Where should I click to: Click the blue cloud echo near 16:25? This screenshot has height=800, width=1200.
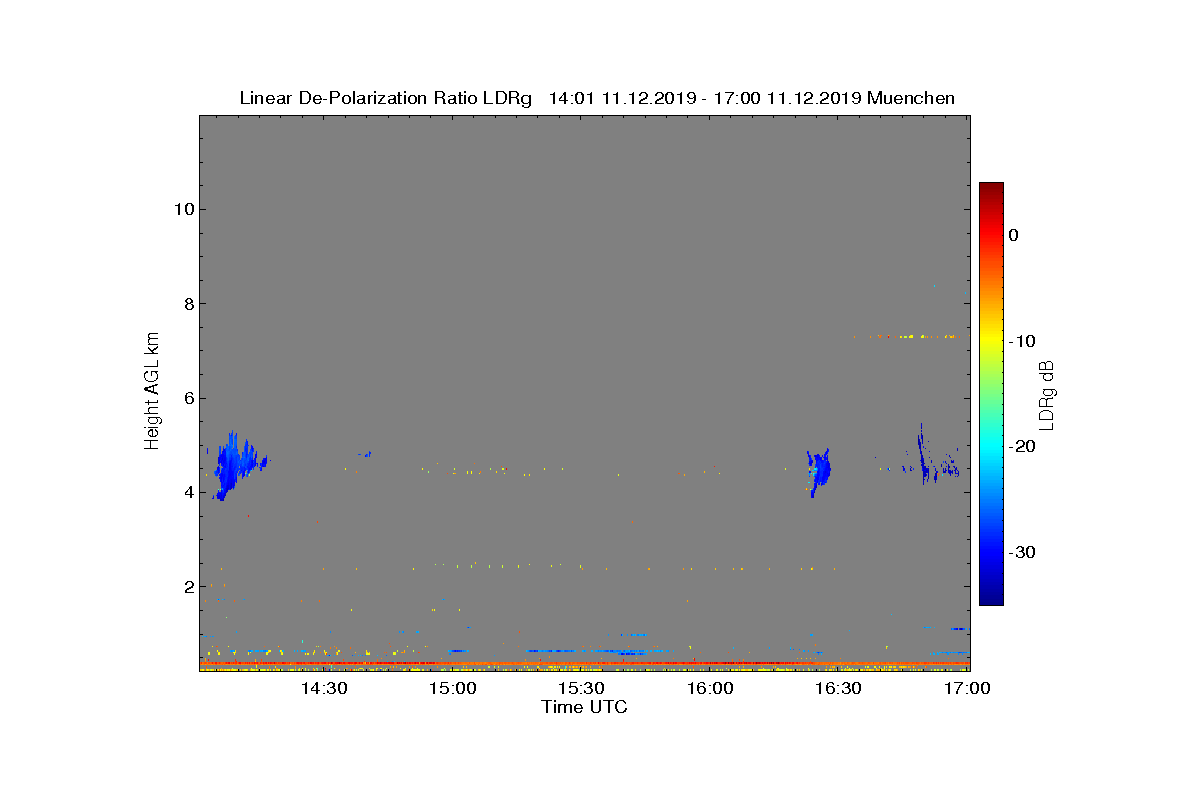(x=819, y=472)
